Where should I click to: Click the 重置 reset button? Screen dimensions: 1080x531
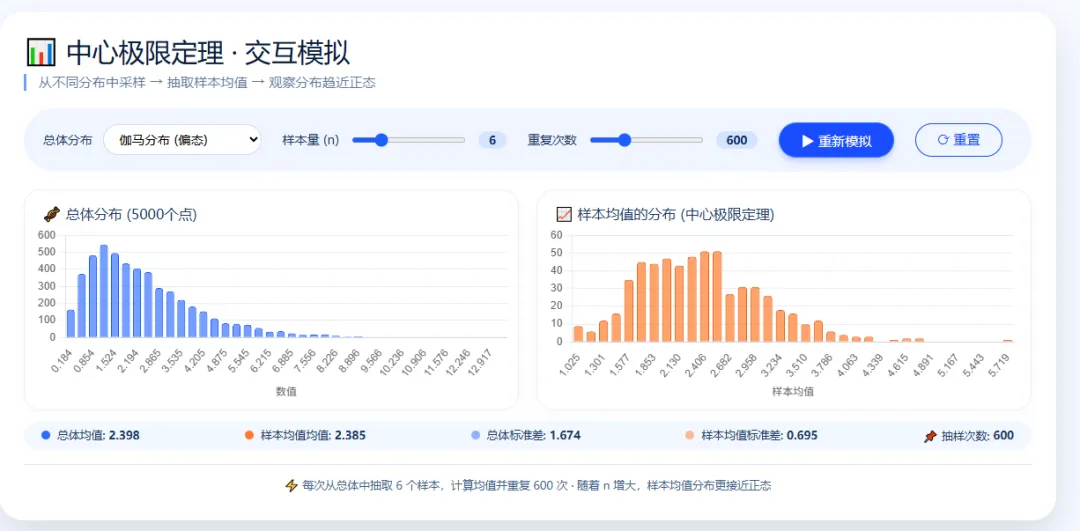coord(958,140)
